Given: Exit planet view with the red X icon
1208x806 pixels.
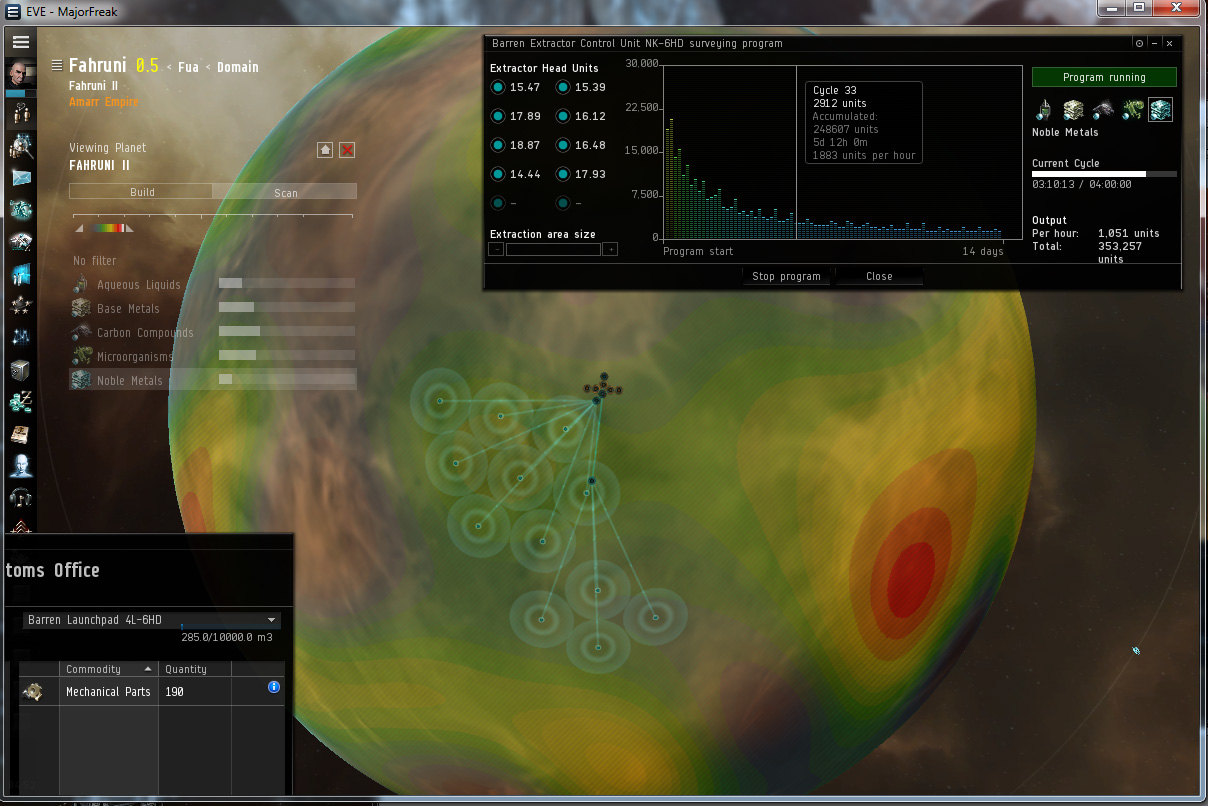Looking at the screenshot, I should (347, 149).
